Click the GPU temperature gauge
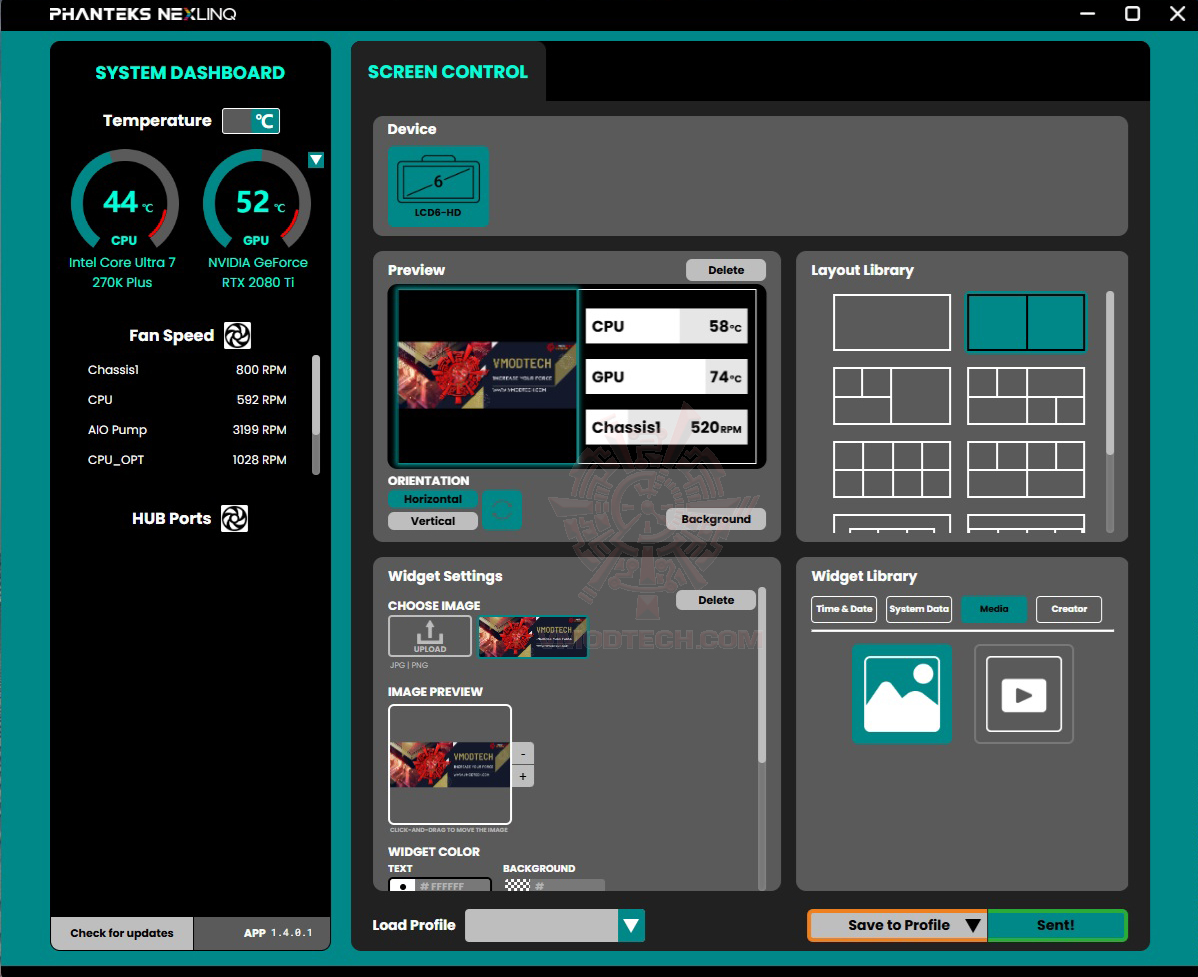 [257, 200]
